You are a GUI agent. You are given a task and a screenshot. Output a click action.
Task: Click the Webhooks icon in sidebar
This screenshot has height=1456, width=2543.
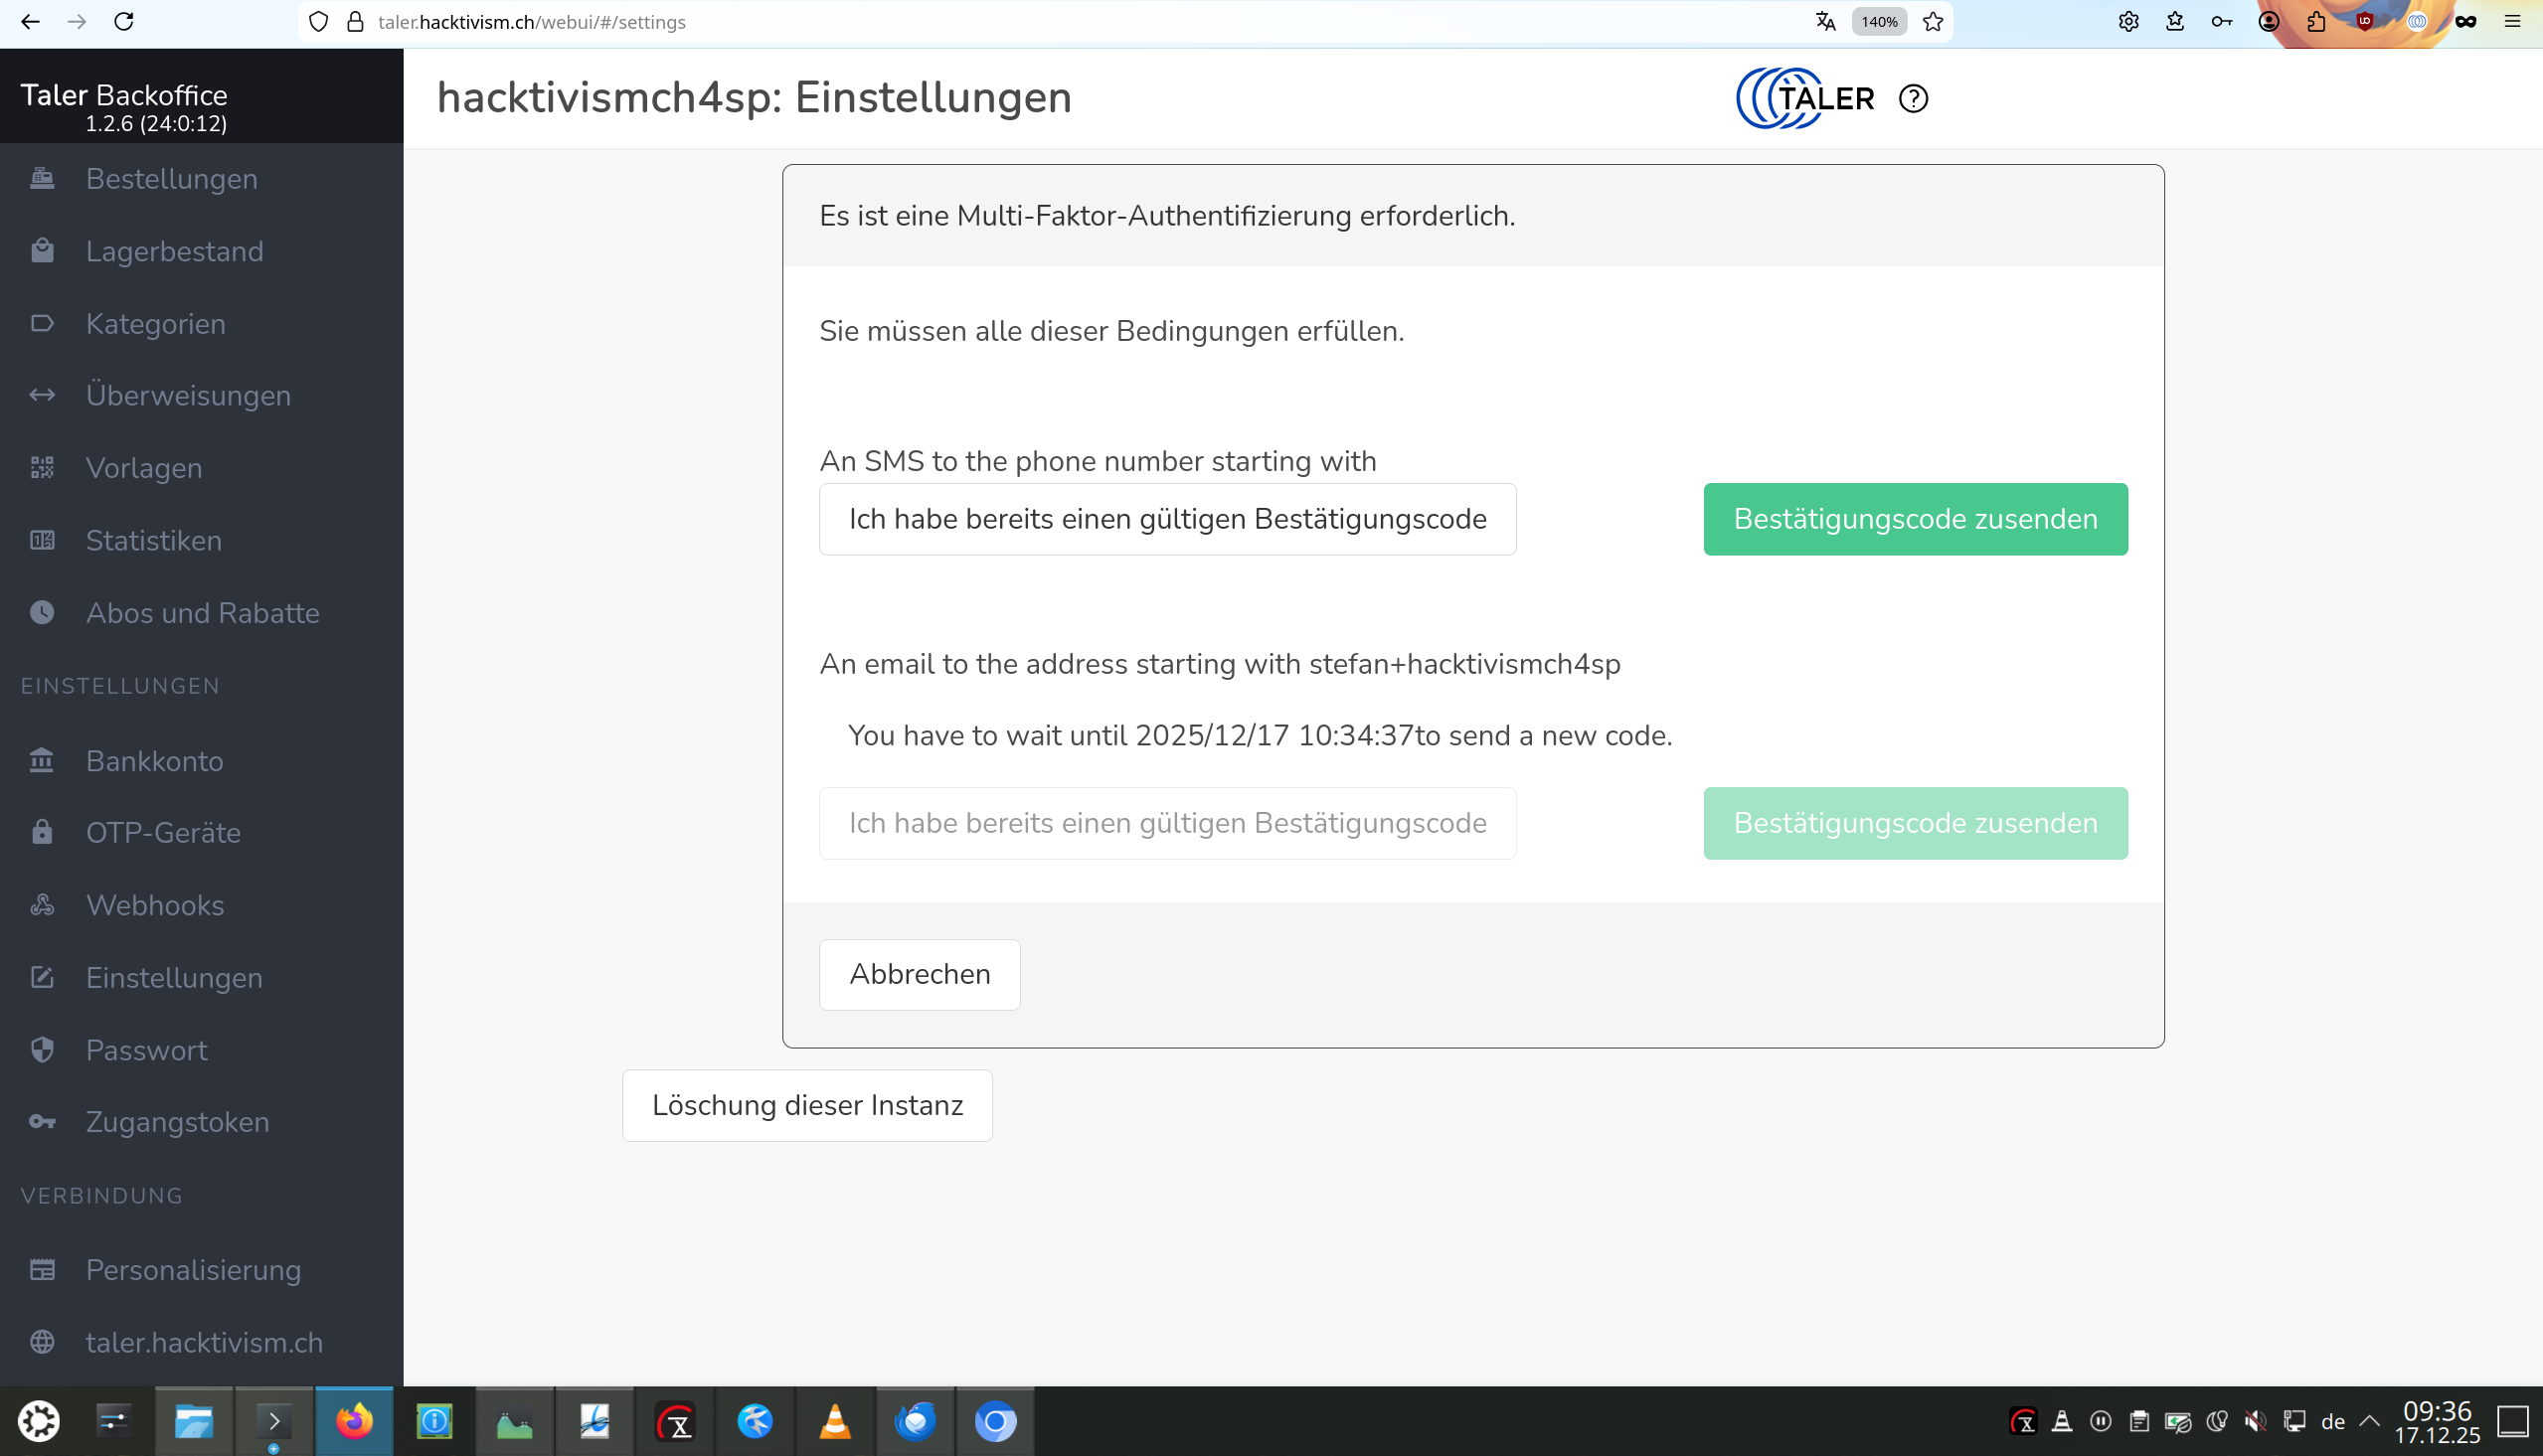click(x=42, y=905)
